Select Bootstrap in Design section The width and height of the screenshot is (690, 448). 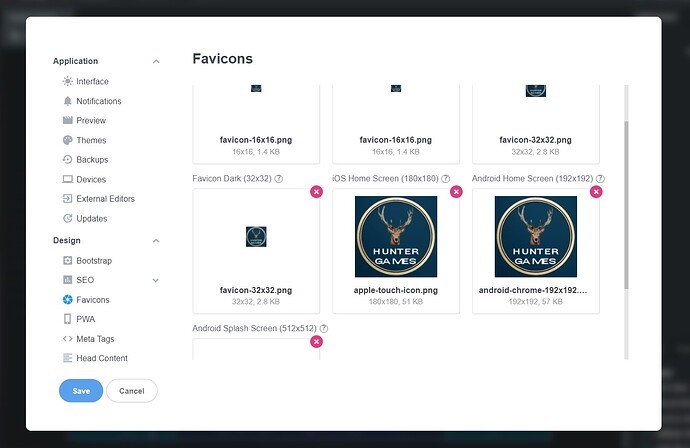tap(94, 261)
